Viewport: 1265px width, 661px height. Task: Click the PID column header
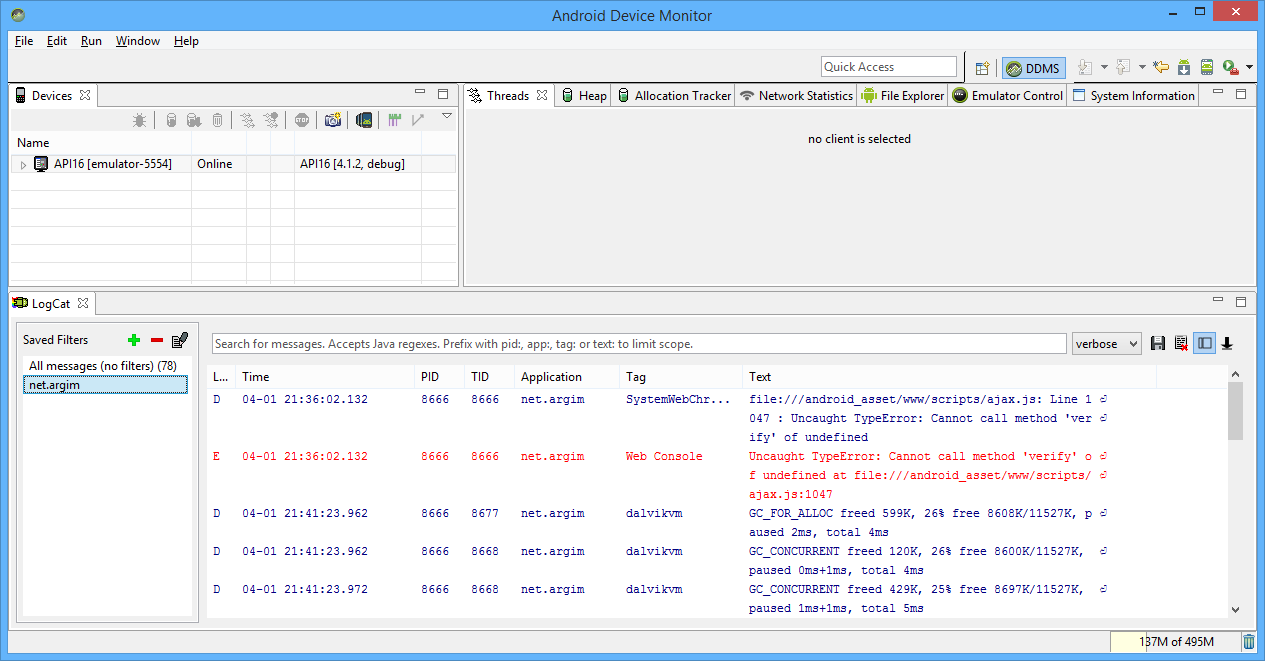tap(440, 377)
